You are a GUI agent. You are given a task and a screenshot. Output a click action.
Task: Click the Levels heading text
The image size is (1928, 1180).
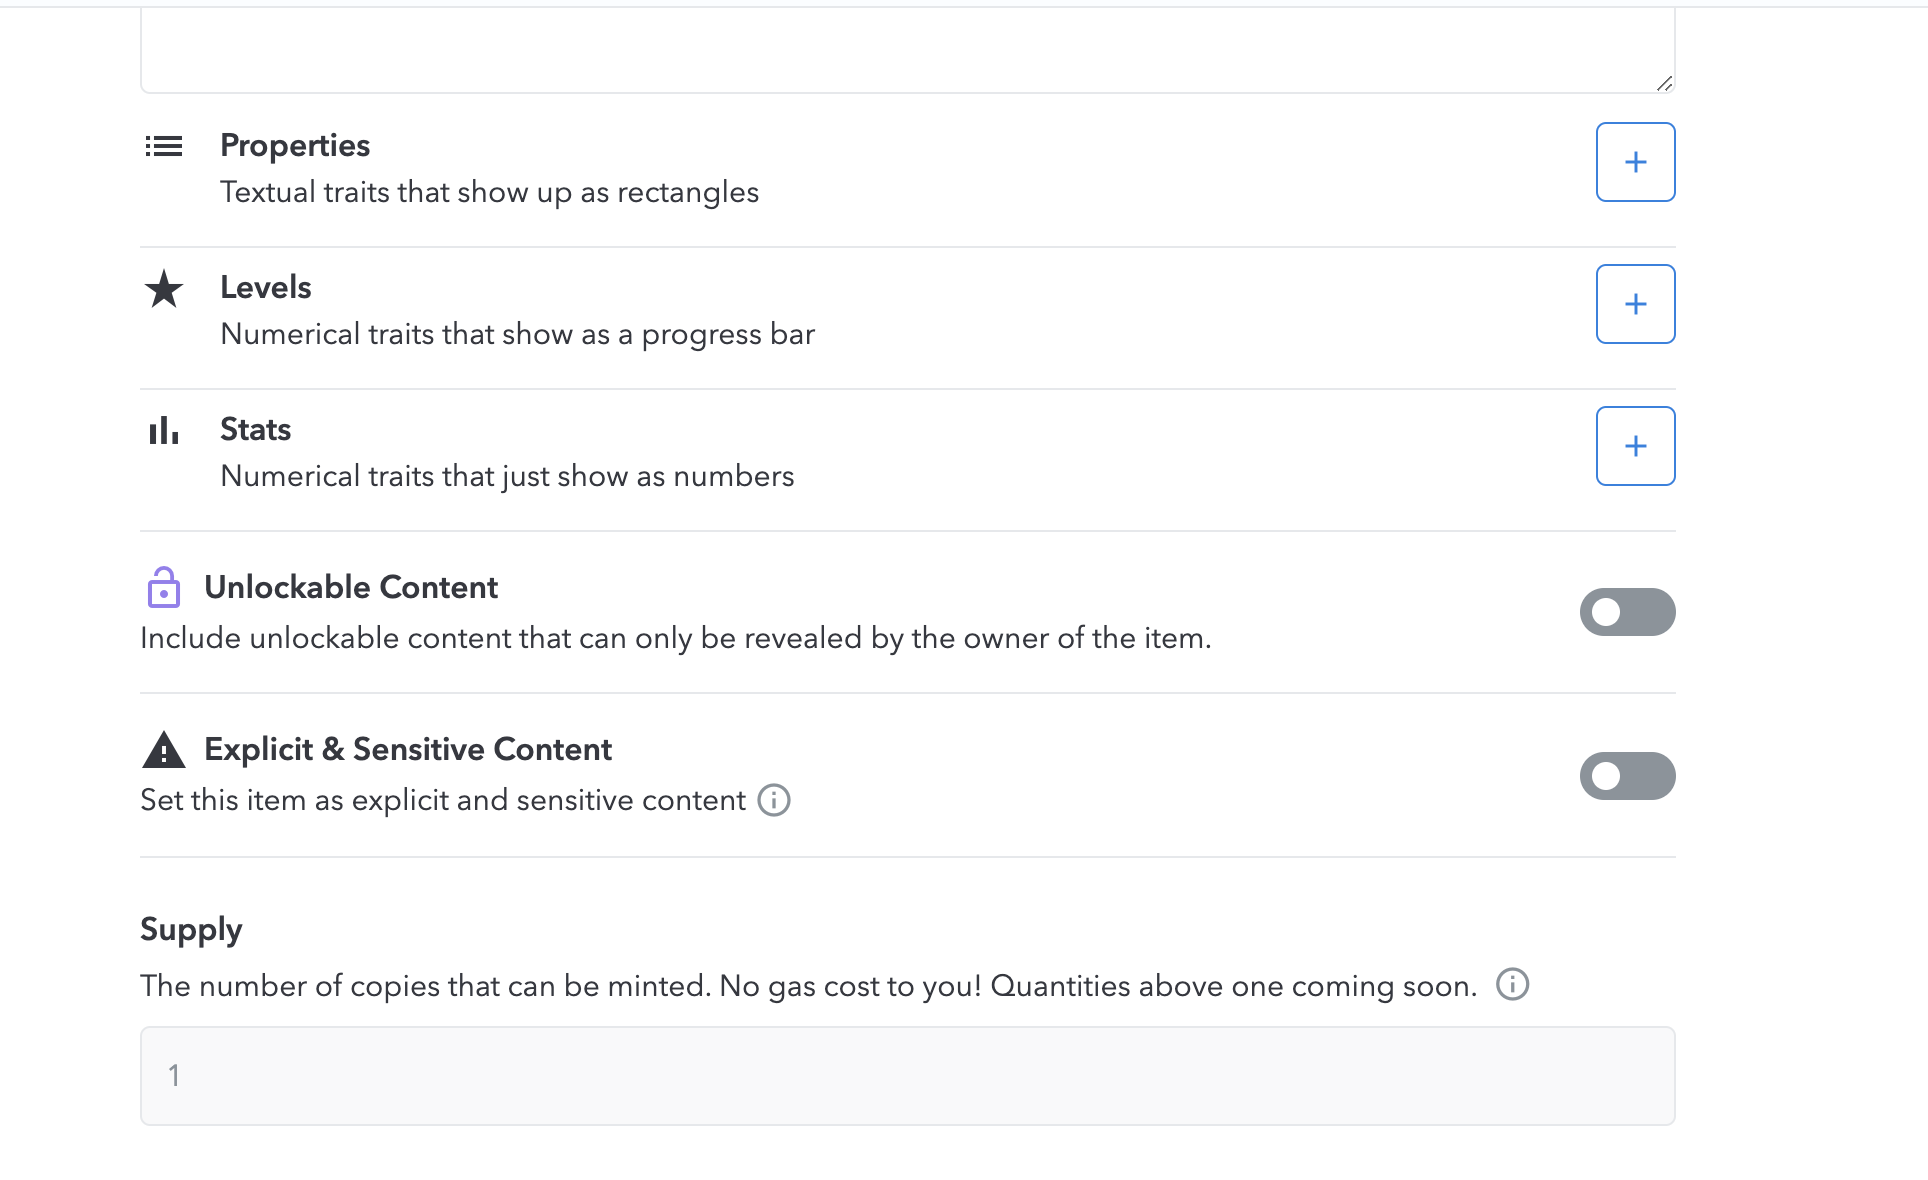click(266, 288)
